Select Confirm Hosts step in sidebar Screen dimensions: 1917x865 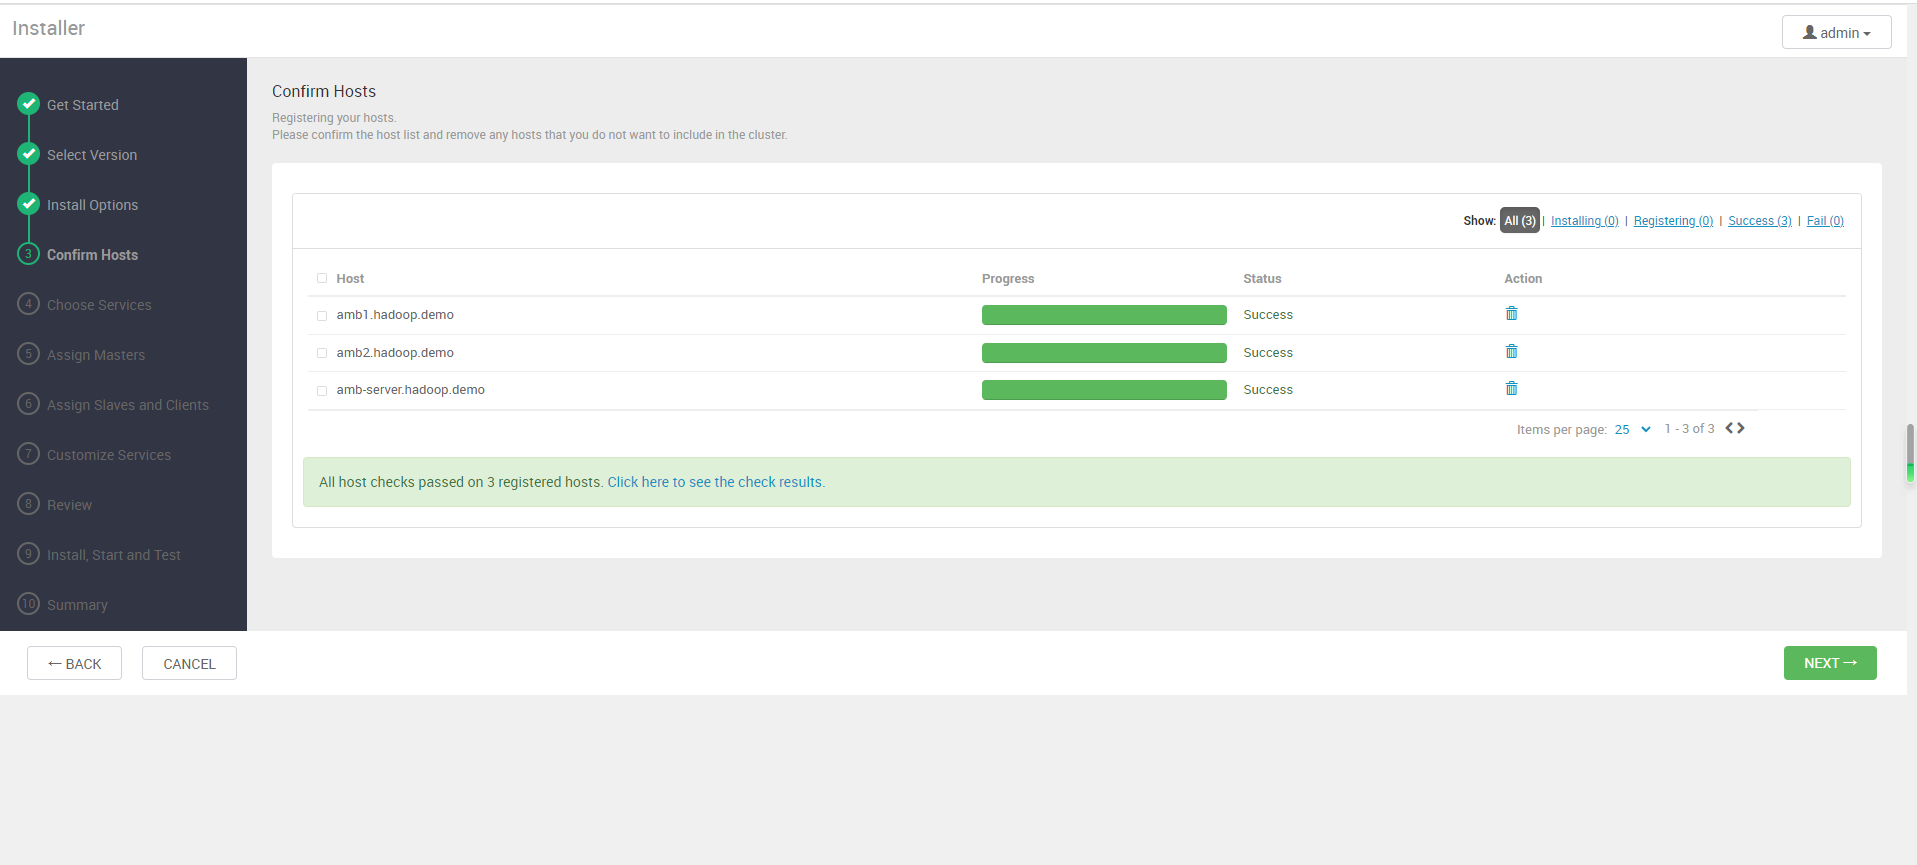pyautogui.click(x=92, y=255)
